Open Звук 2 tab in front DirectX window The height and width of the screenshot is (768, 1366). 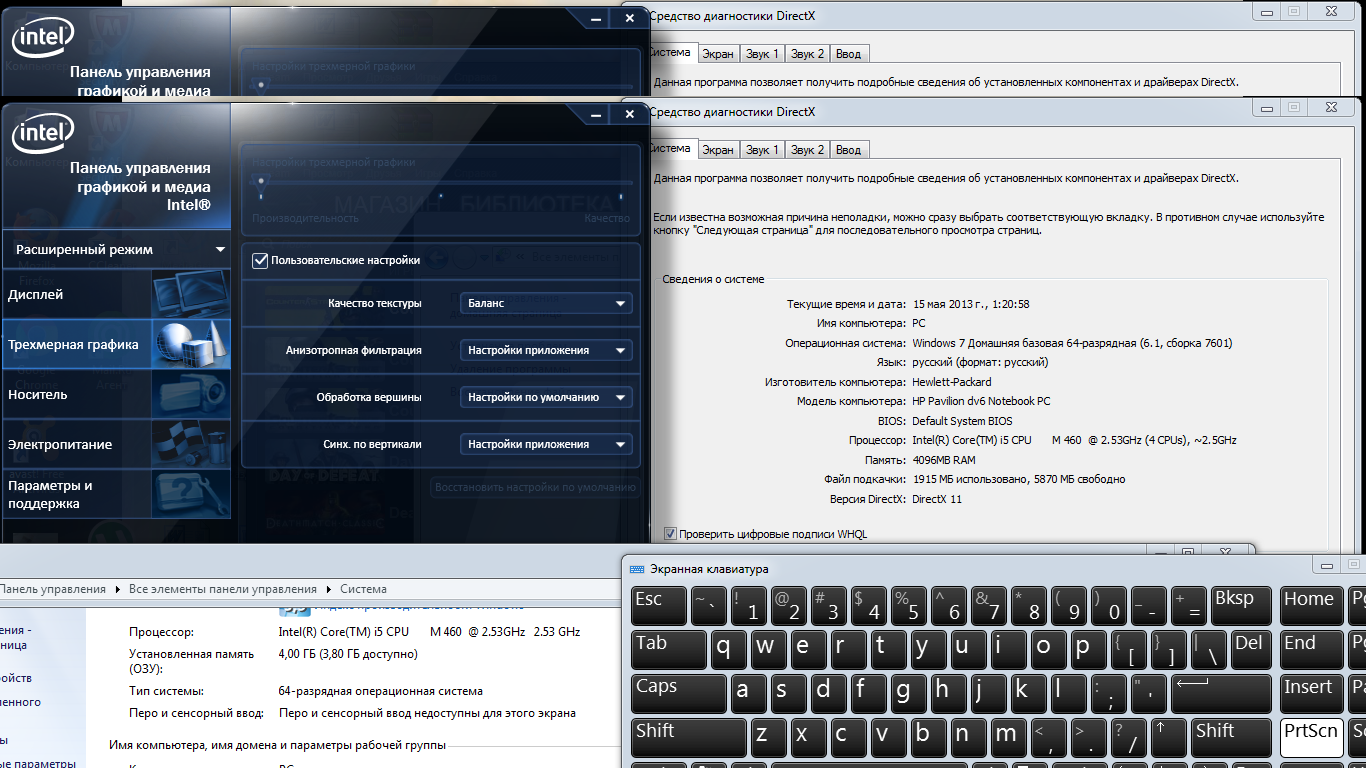807,150
